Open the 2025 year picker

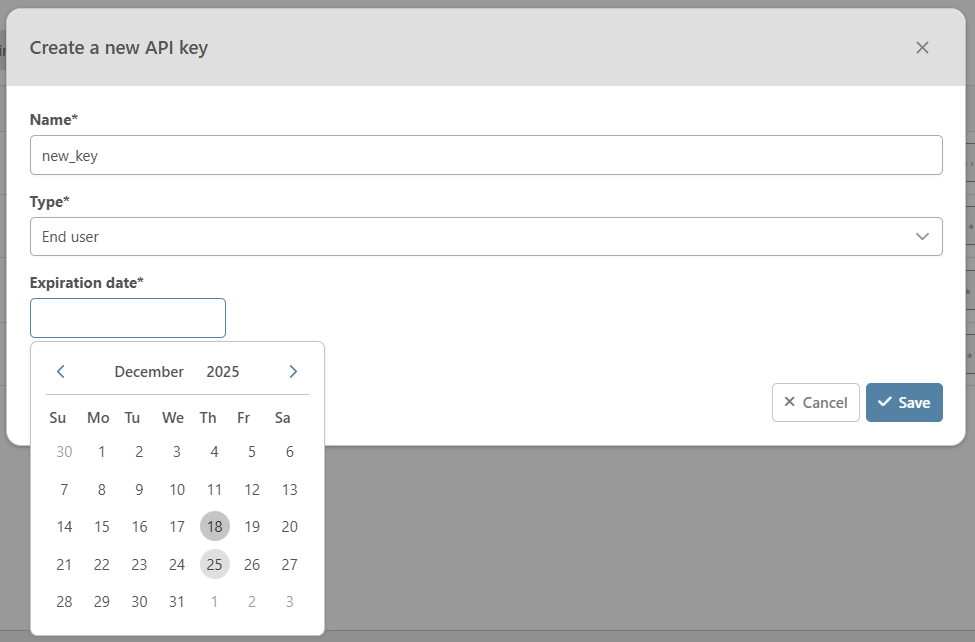click(223, 372)
